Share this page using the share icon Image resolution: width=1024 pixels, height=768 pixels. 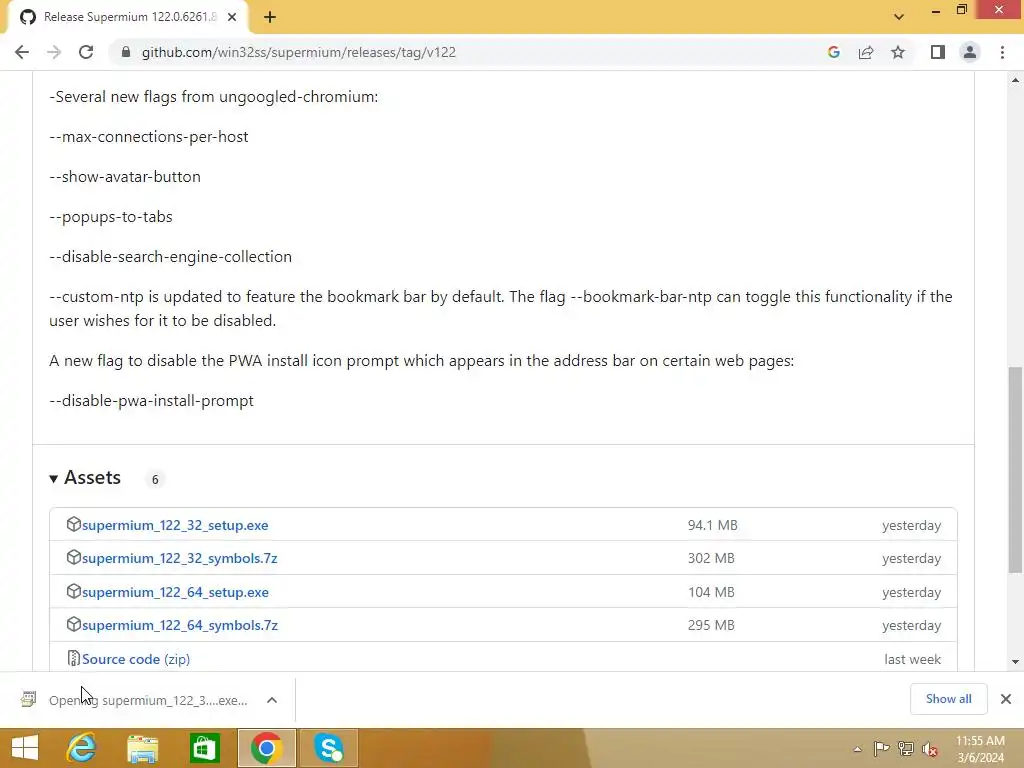pos(866,52)
